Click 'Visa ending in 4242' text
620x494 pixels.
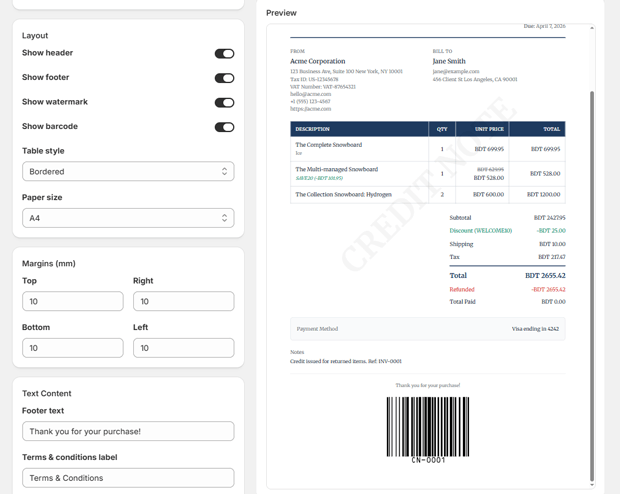(535, 329)
